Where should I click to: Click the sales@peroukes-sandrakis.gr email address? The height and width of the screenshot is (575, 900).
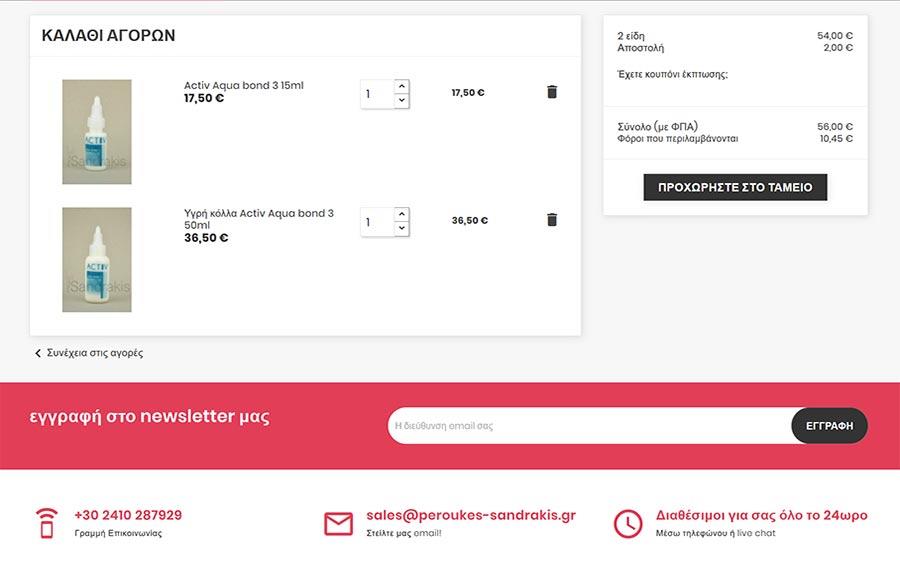471,515
